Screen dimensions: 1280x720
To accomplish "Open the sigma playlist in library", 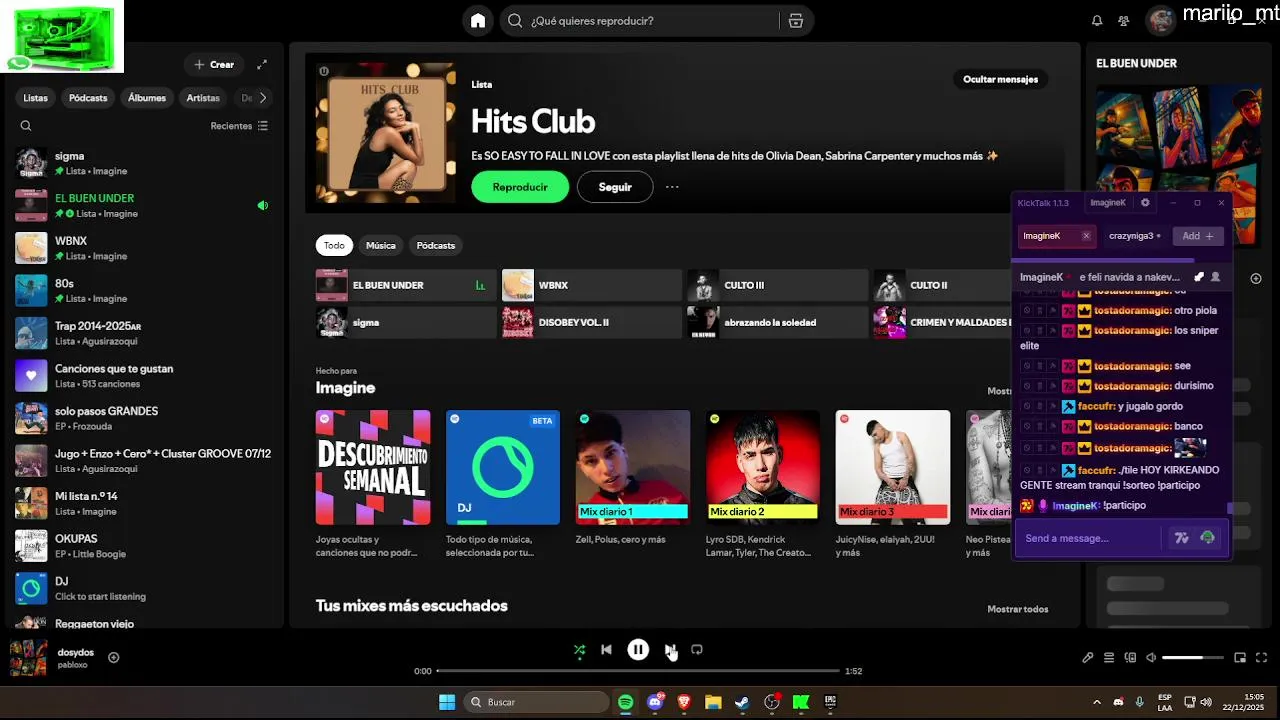I will click(142, 163).
